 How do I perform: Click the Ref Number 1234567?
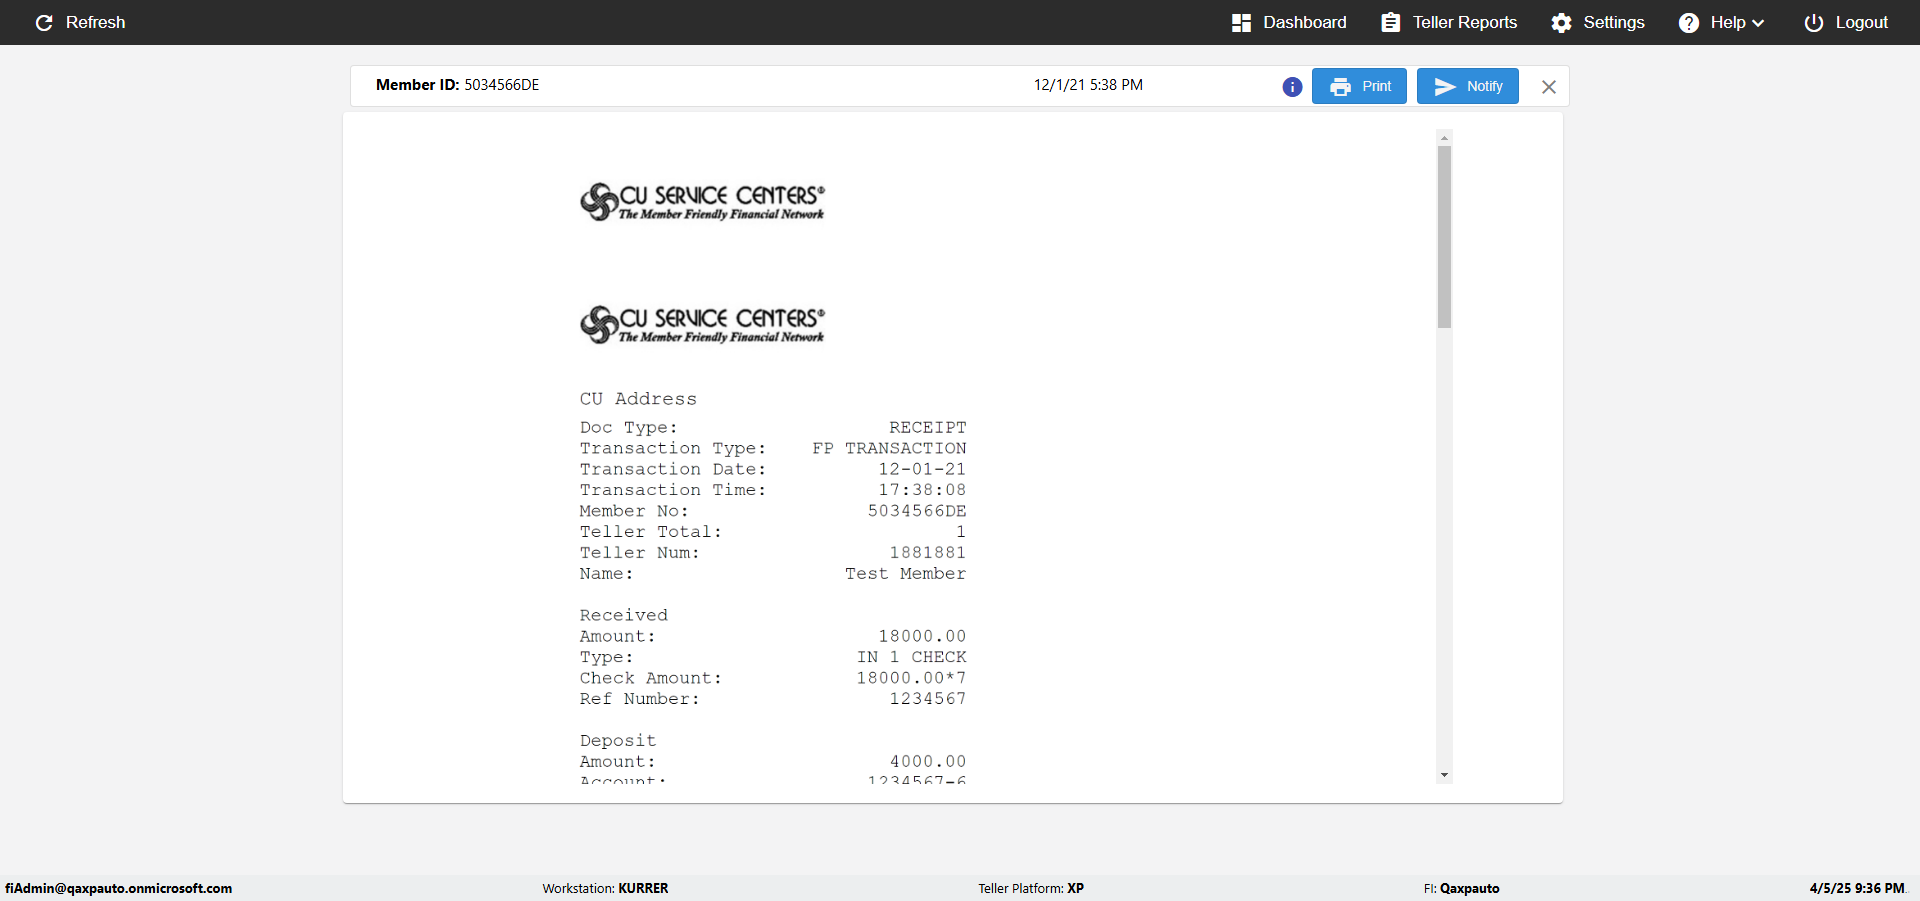(927, 699)
